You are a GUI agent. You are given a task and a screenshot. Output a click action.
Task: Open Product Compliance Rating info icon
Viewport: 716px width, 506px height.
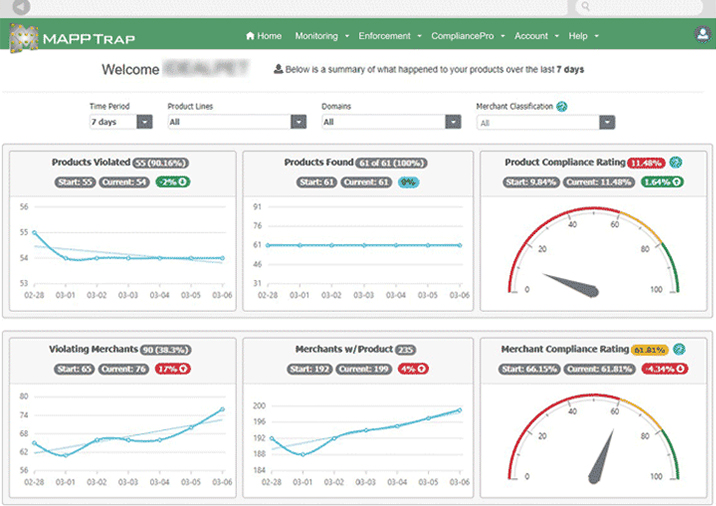coord(676,162)
